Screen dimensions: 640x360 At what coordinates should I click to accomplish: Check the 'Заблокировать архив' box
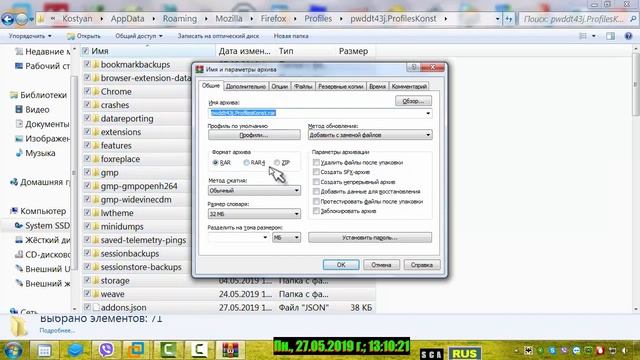click(x=316, y=211)
